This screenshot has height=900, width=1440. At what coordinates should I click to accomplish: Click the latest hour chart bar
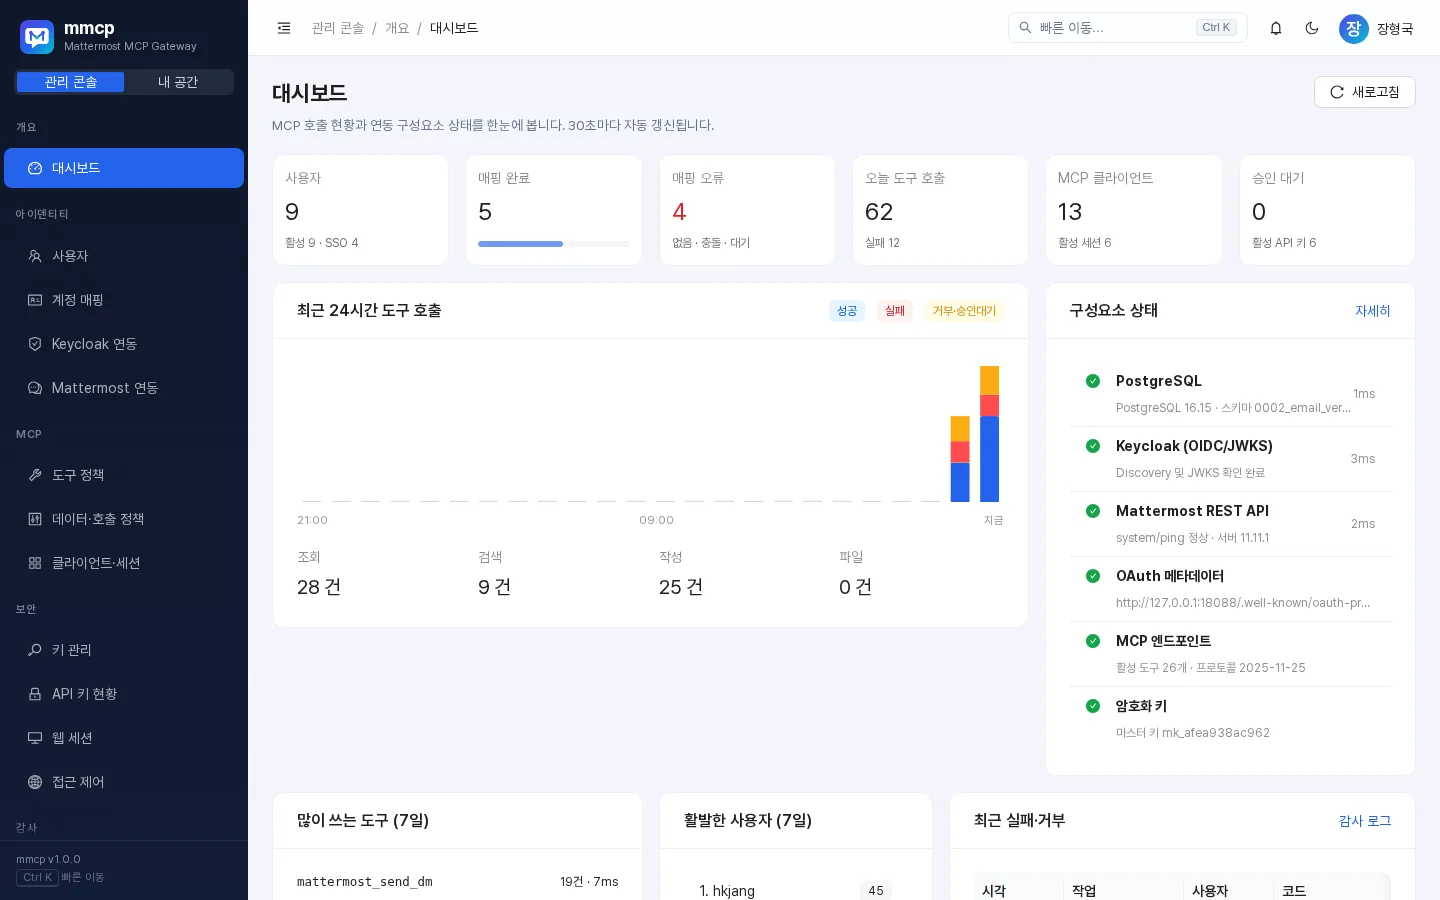click(989, 434)
